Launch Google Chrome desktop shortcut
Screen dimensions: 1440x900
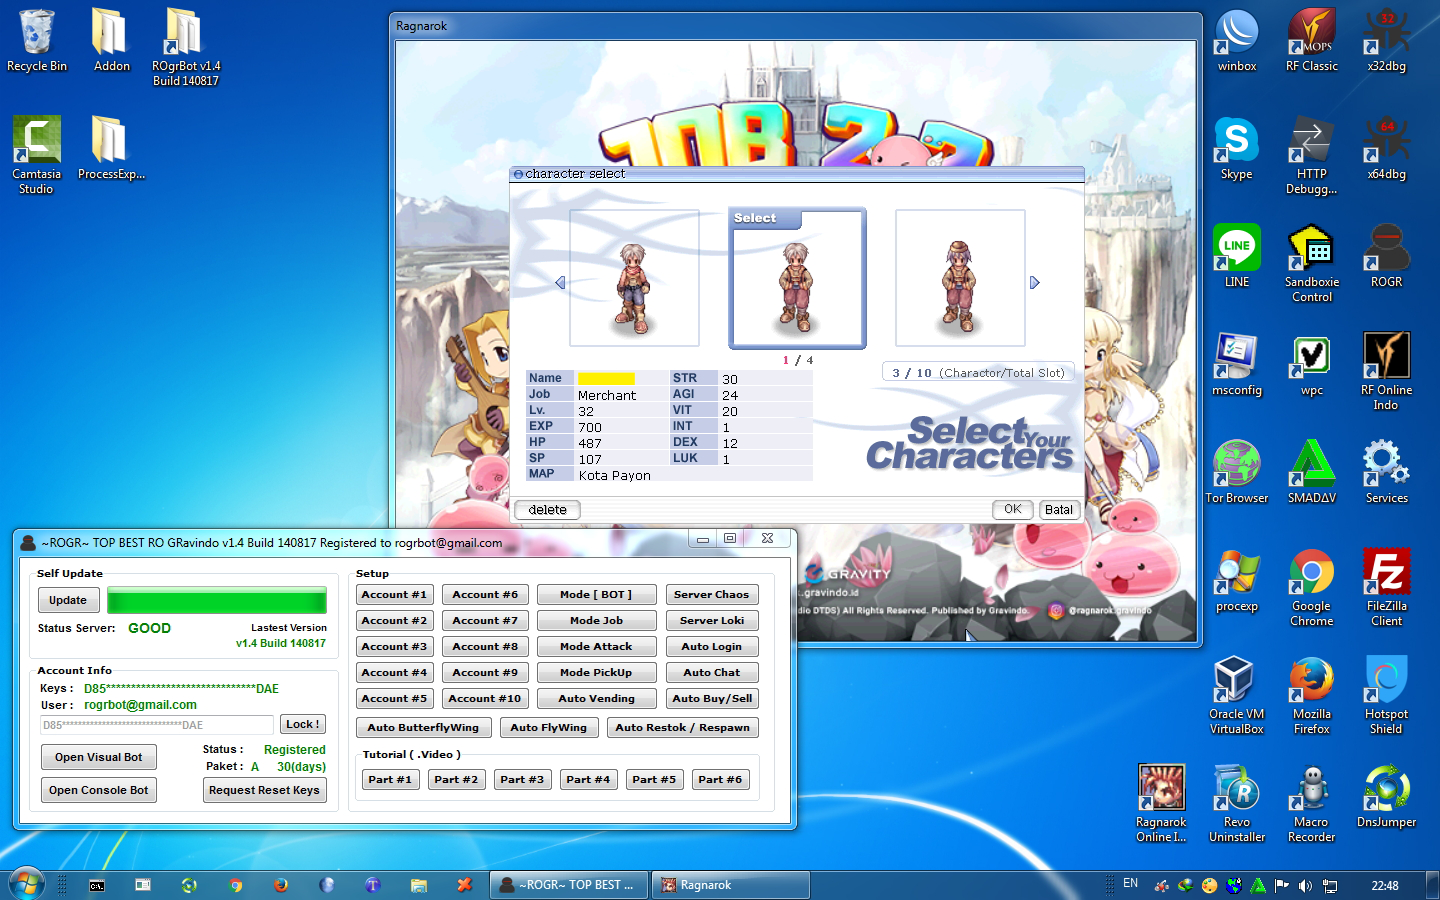[x=1312, y=587]
